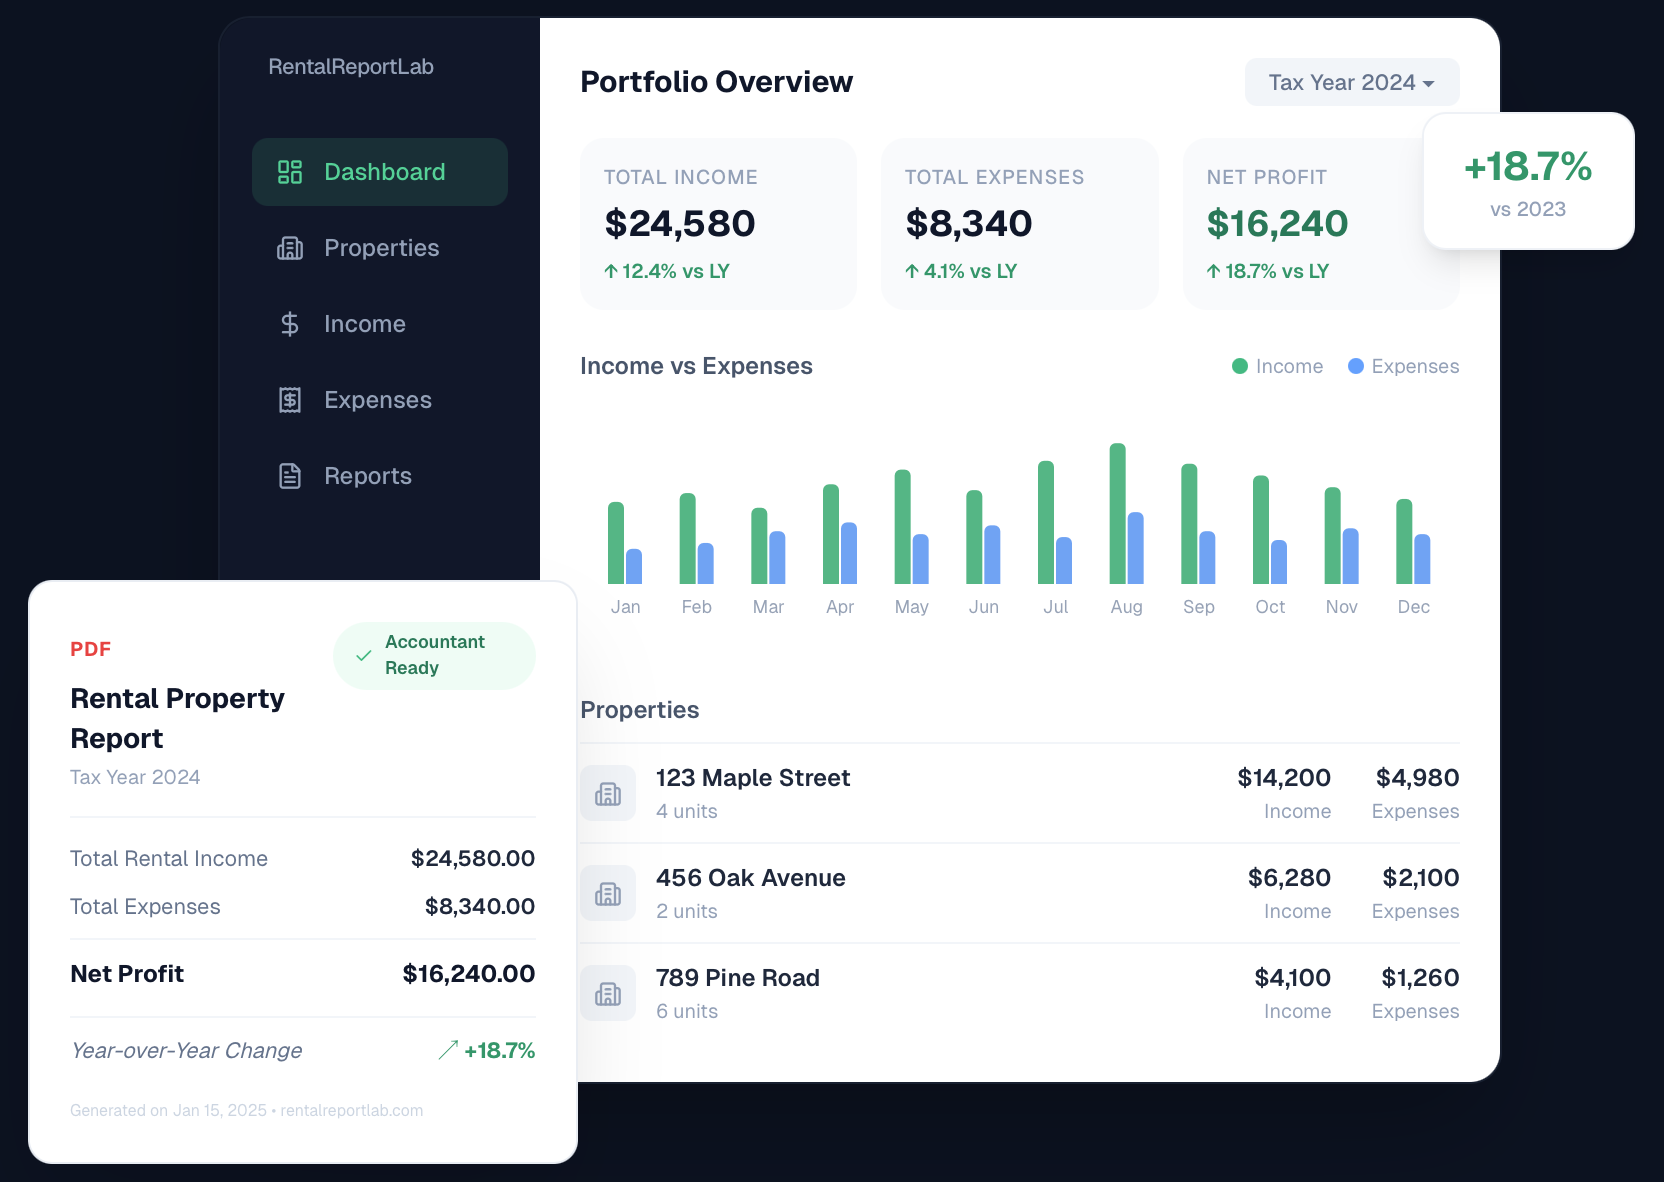Open the 456 Oak Avenue property name
The height and width of the screenshot is (1182, 1664).
click(750, 878)
